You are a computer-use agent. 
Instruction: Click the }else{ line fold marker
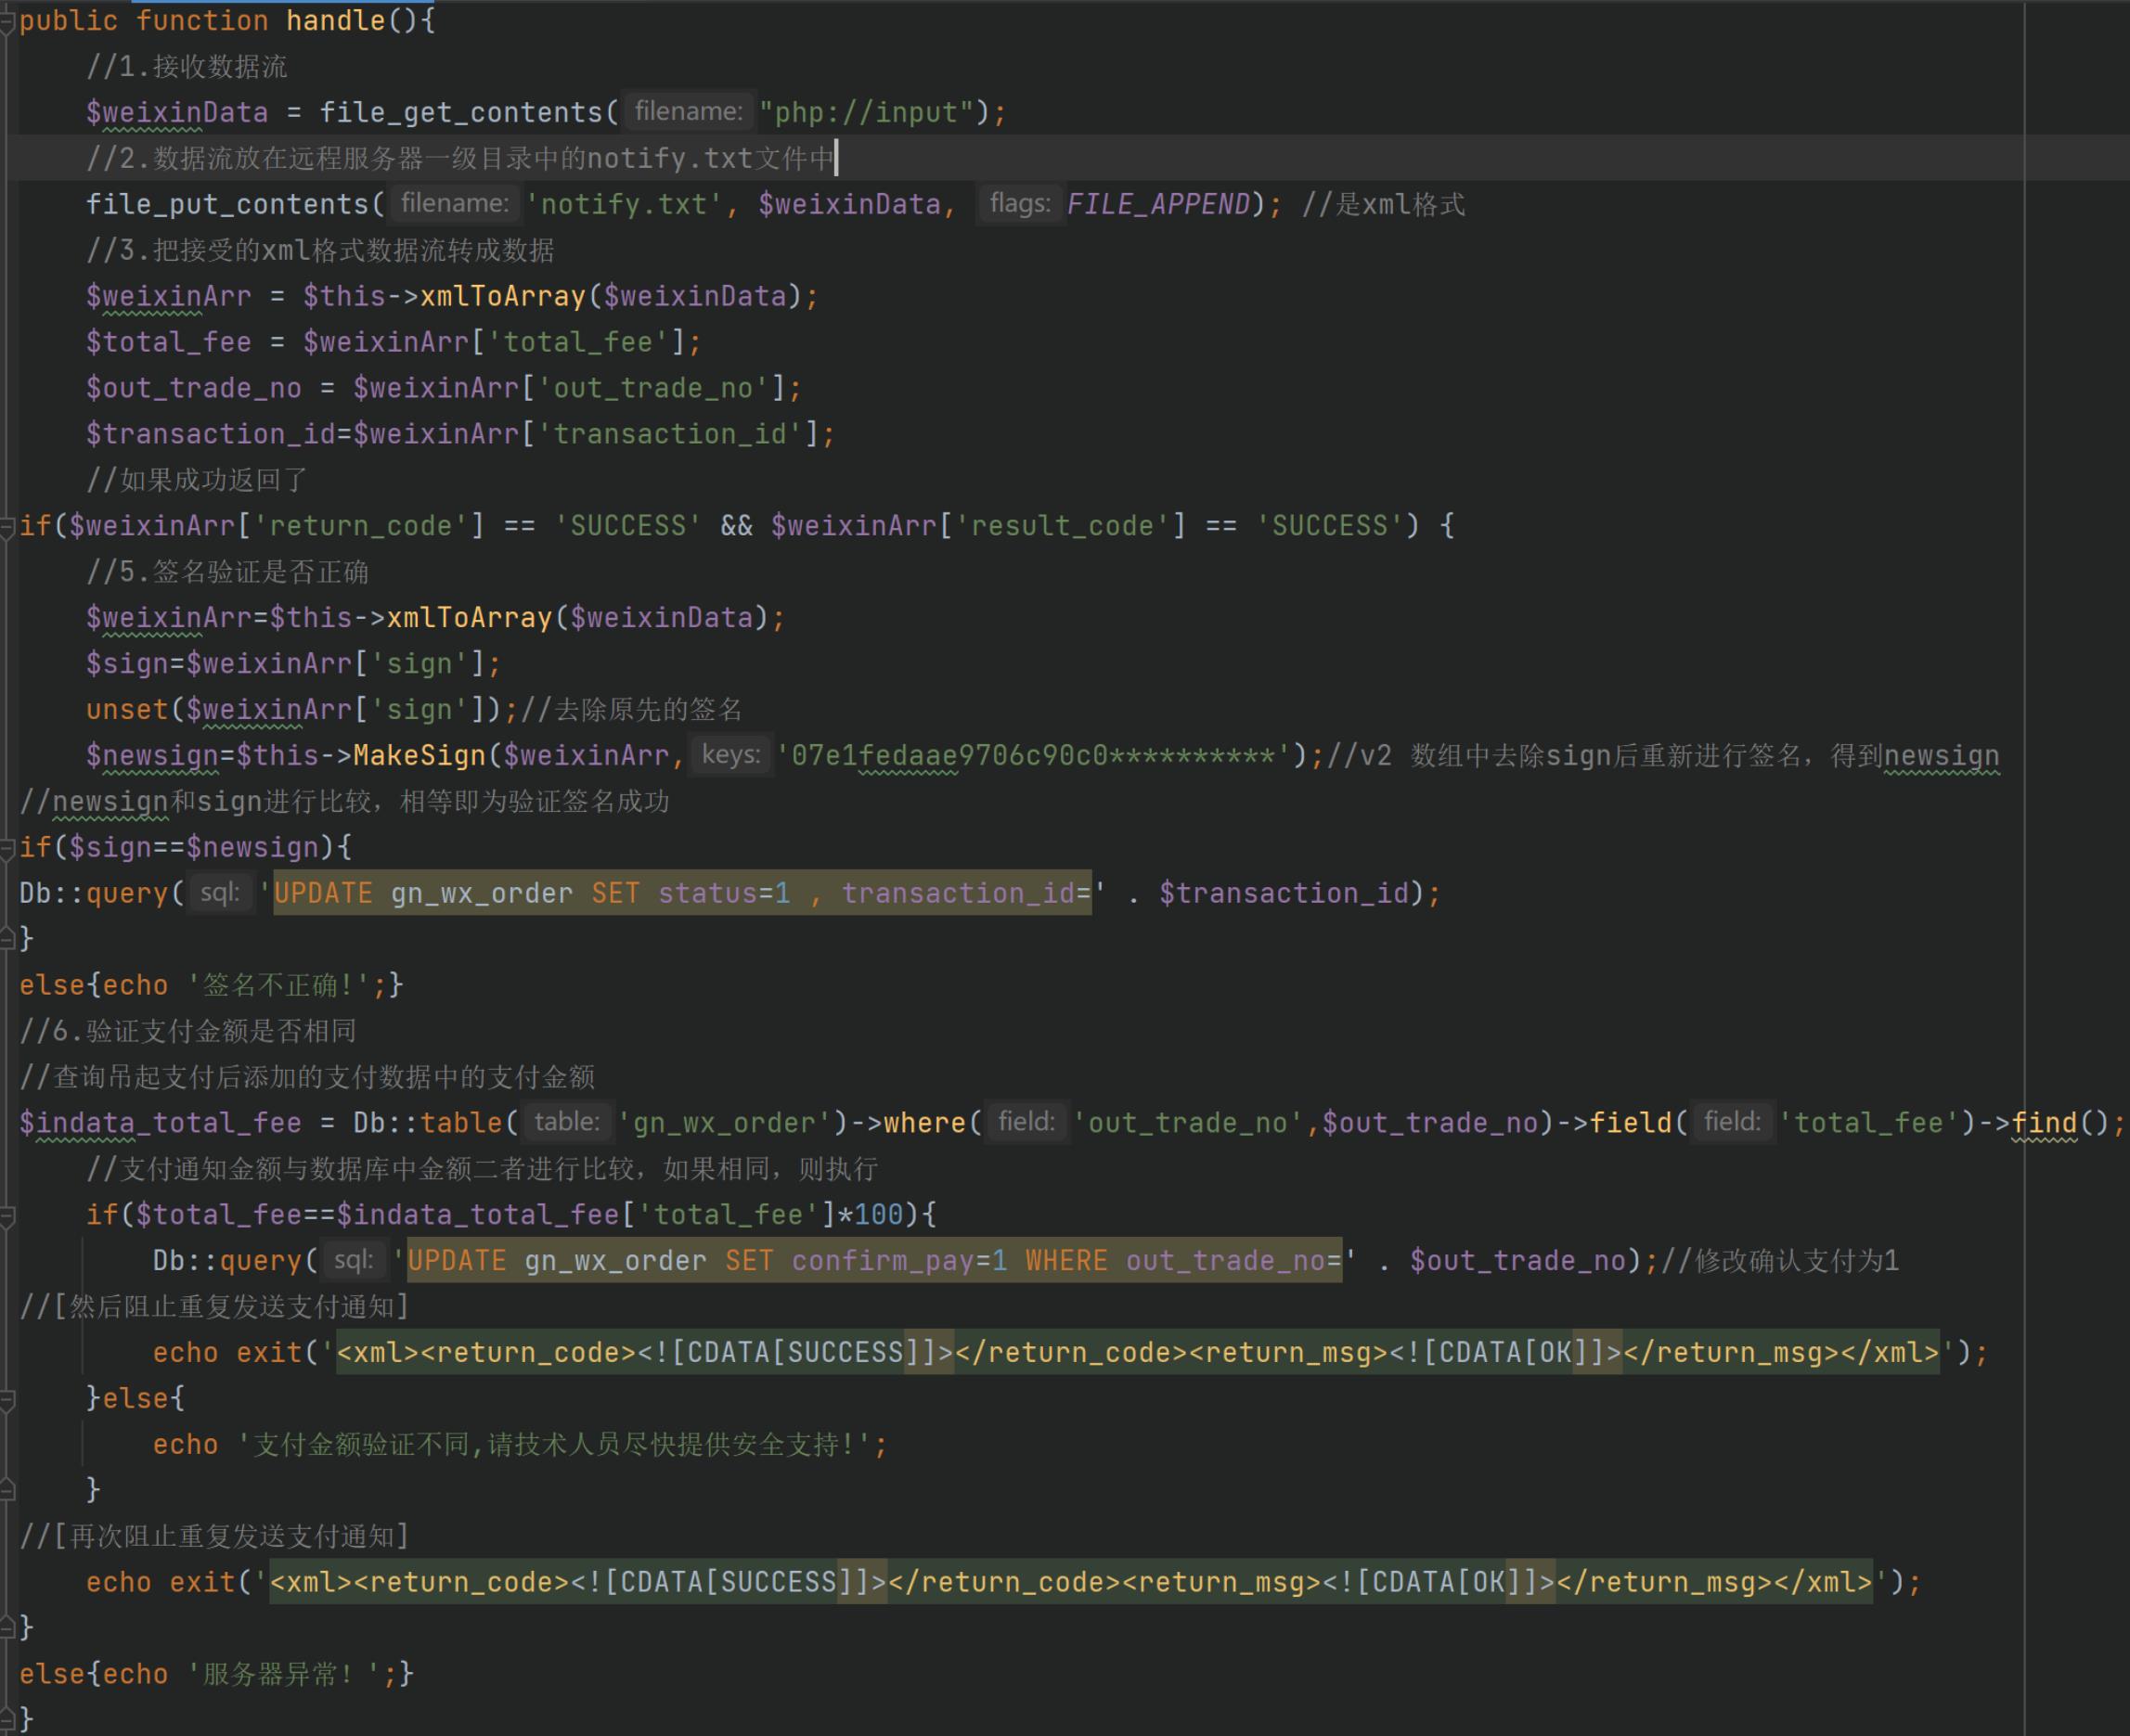pyautogui.click(x=6, y=1399)
